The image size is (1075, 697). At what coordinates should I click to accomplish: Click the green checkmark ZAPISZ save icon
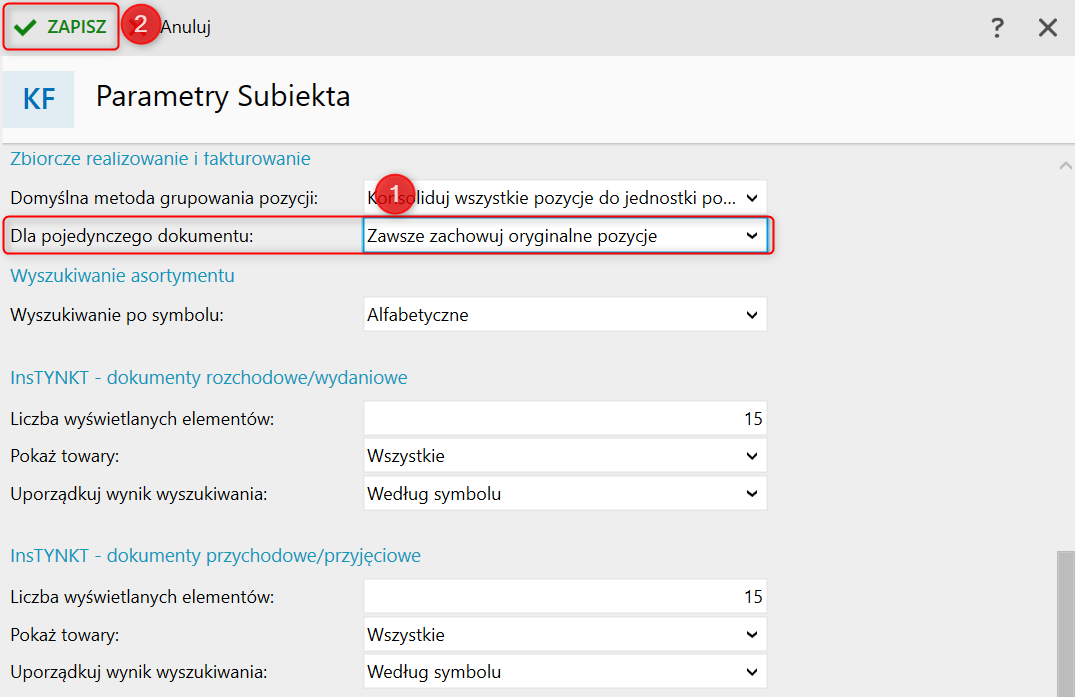click(x=26, y=27)
